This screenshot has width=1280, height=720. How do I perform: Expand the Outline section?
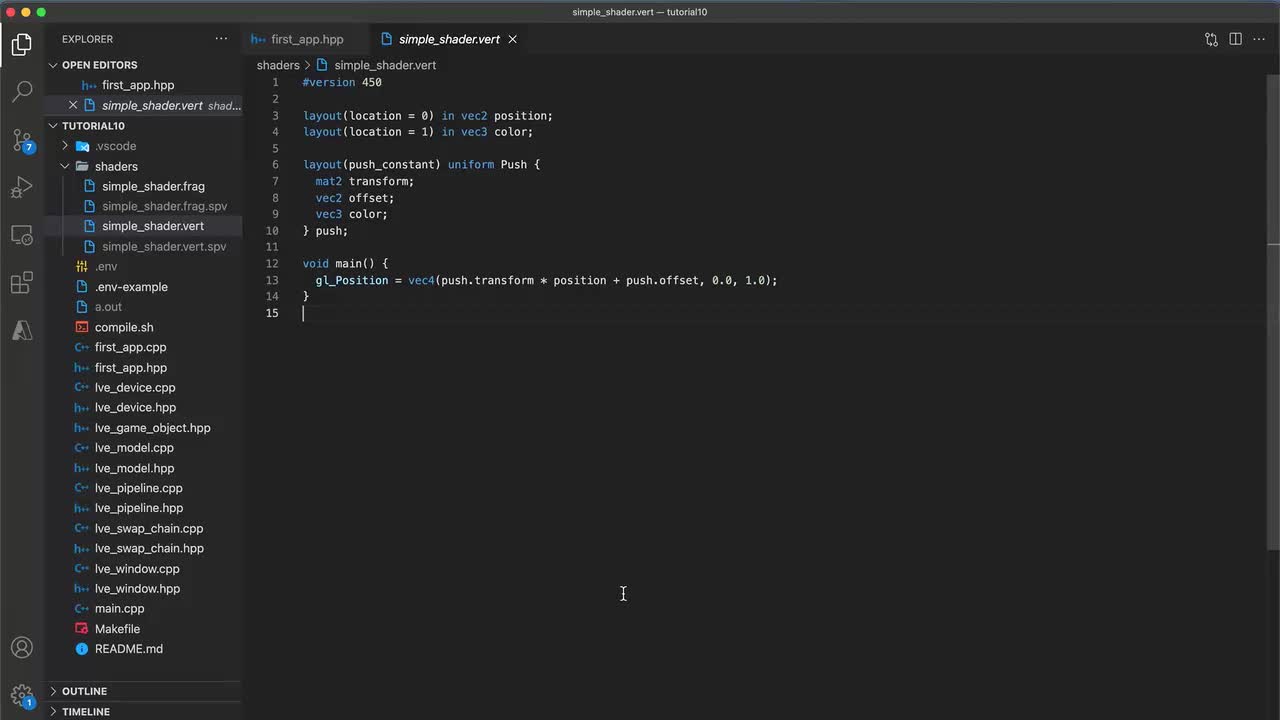pyautogui.click(x=84, y=691)
